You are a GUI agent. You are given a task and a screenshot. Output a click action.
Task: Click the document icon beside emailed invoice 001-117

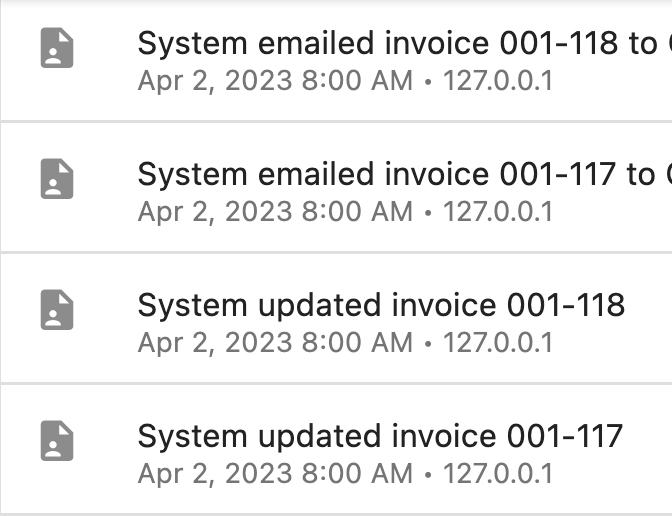tap(57, 179)
